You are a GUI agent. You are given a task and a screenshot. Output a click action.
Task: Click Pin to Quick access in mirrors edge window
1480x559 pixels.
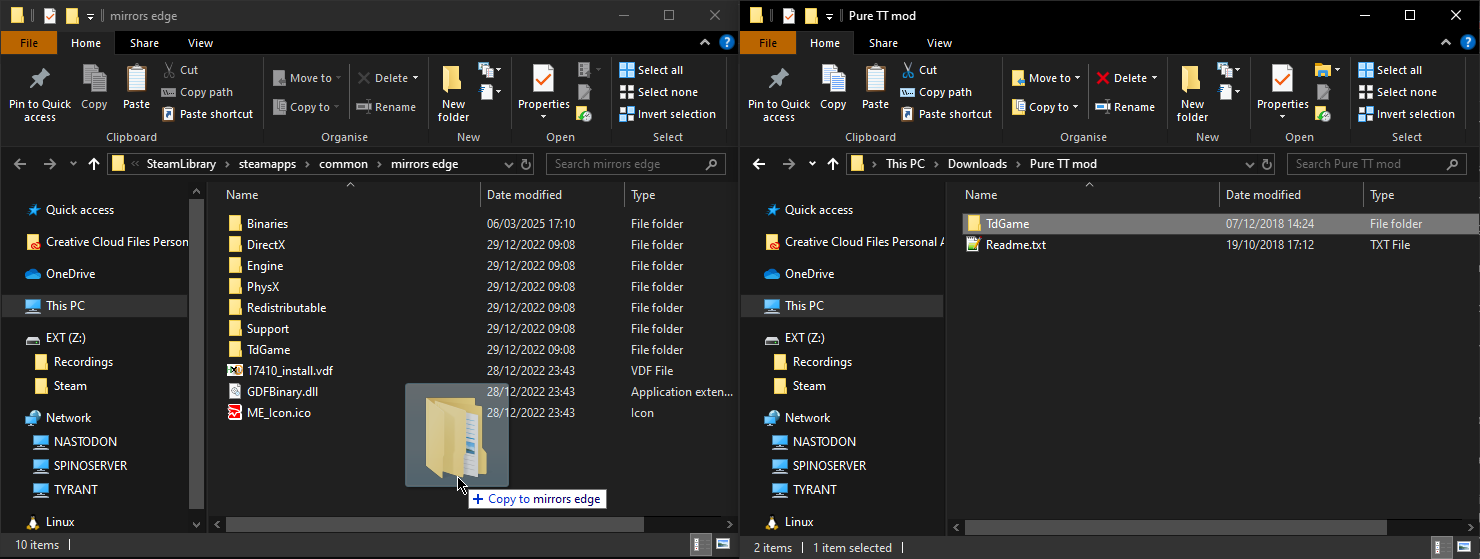point(40,94)
